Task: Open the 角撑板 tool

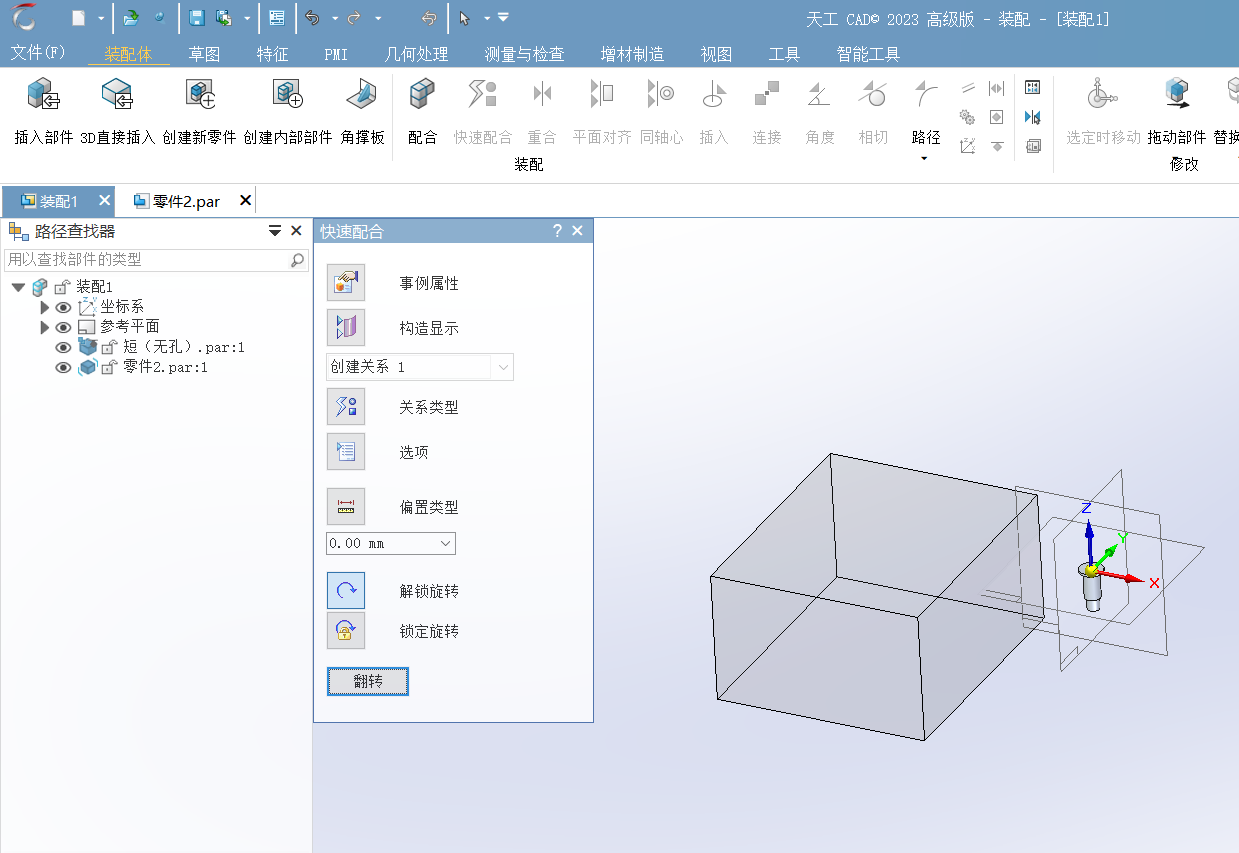Action: [361, 95]
